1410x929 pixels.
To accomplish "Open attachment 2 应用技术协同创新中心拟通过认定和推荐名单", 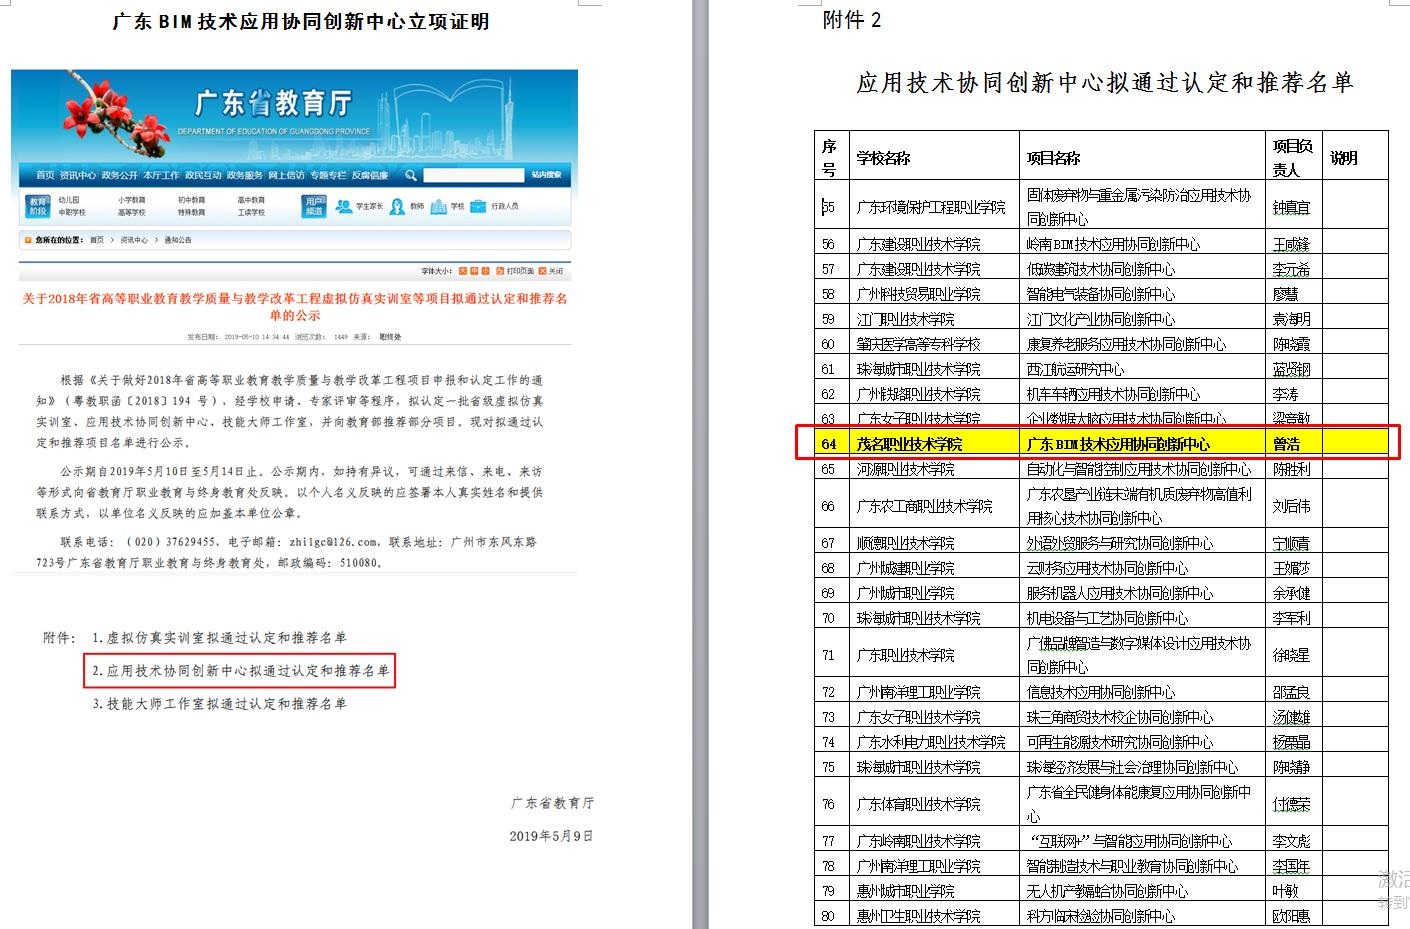I will [240, 671].
